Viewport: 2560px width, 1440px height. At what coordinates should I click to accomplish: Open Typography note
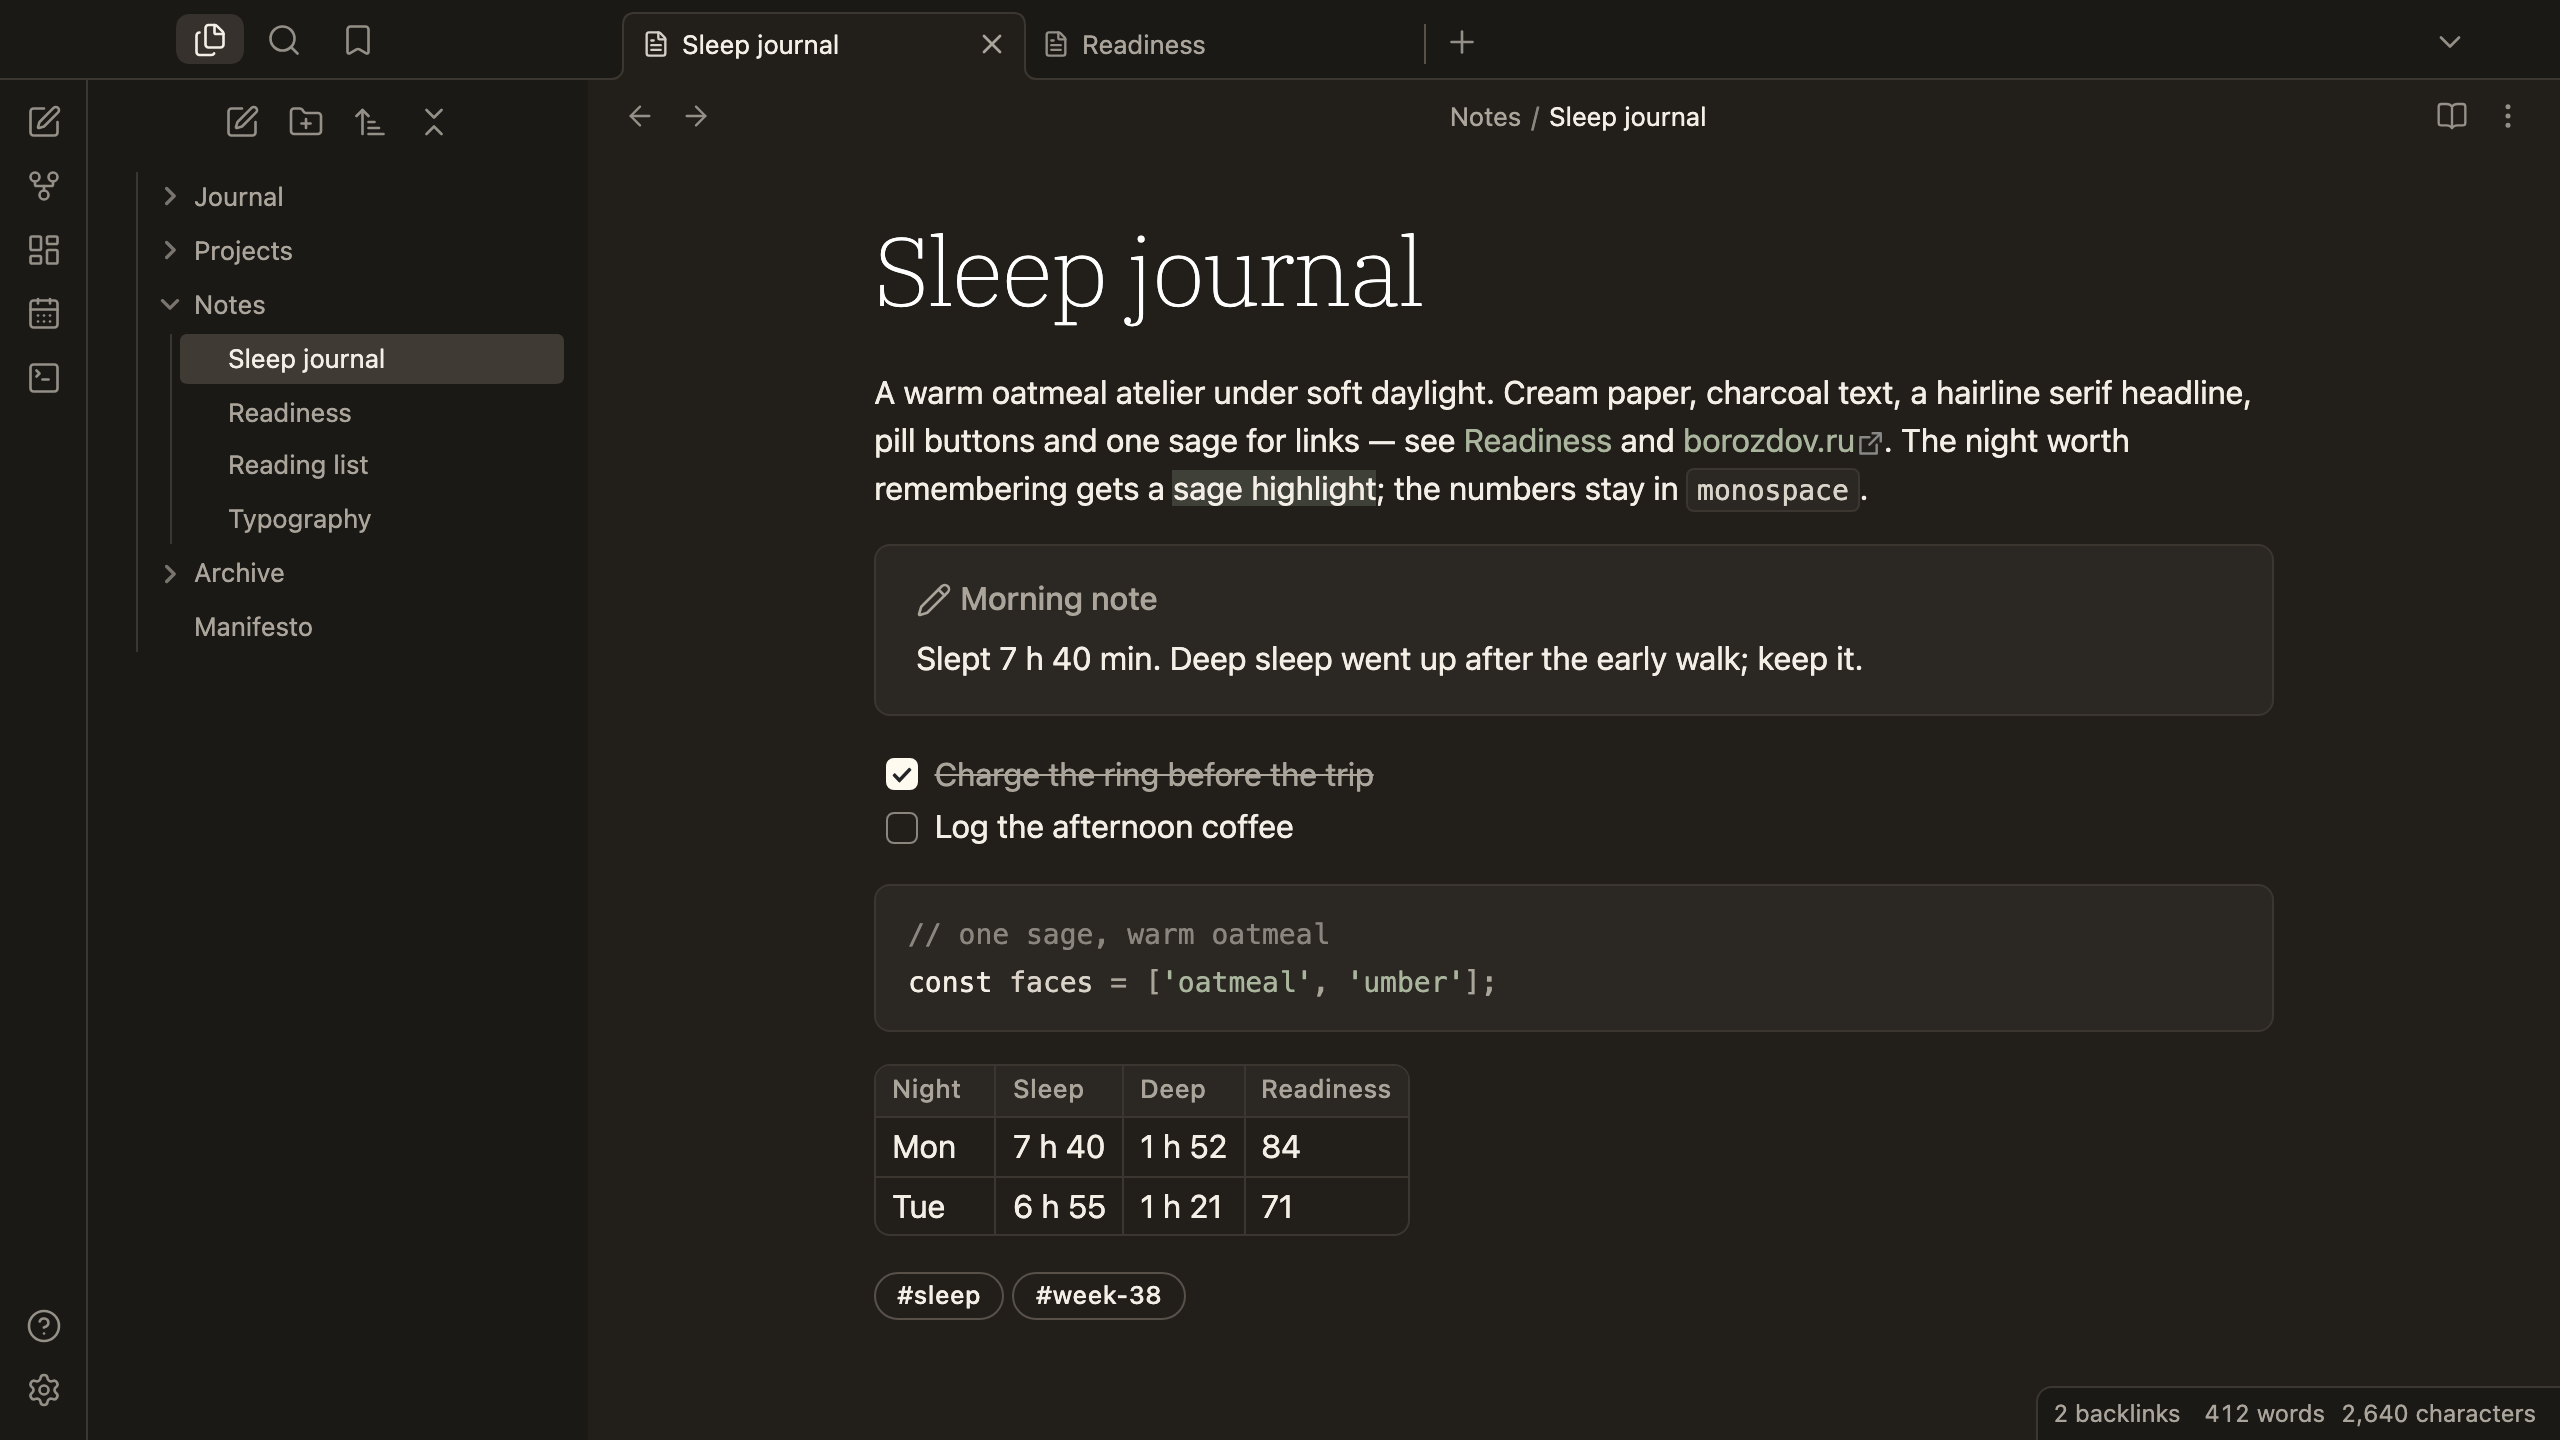[372, 519]
